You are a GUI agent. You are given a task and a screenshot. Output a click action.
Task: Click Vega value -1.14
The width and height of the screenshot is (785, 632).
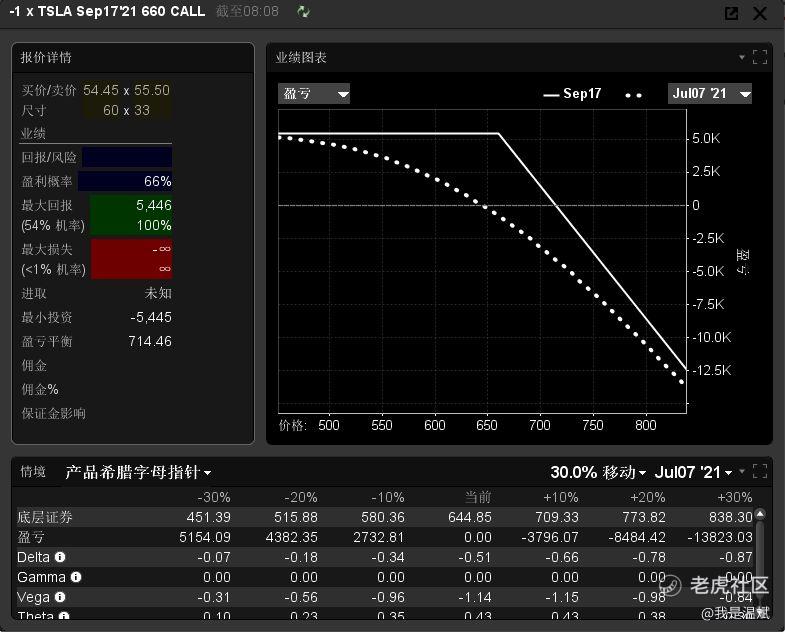pos(475,597)
